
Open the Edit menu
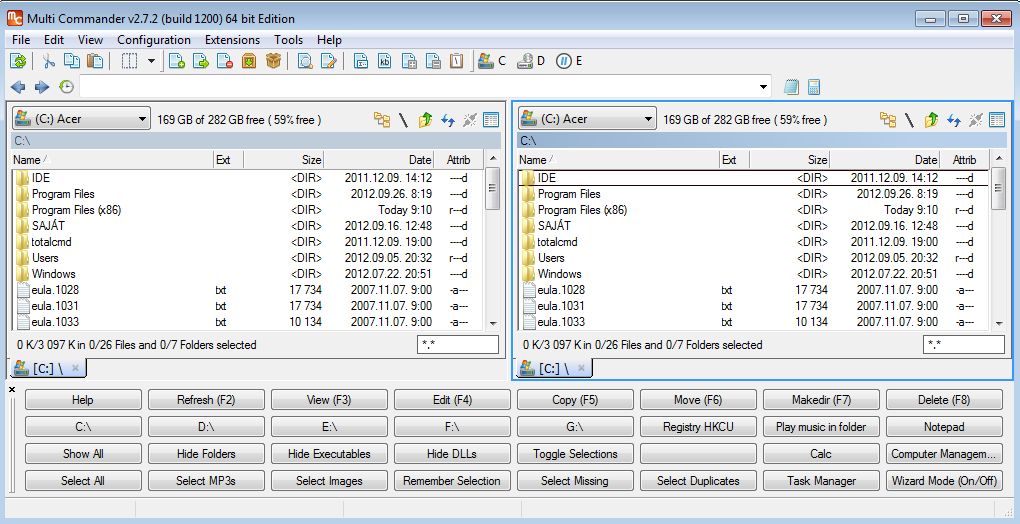click(x=54, y=40)
